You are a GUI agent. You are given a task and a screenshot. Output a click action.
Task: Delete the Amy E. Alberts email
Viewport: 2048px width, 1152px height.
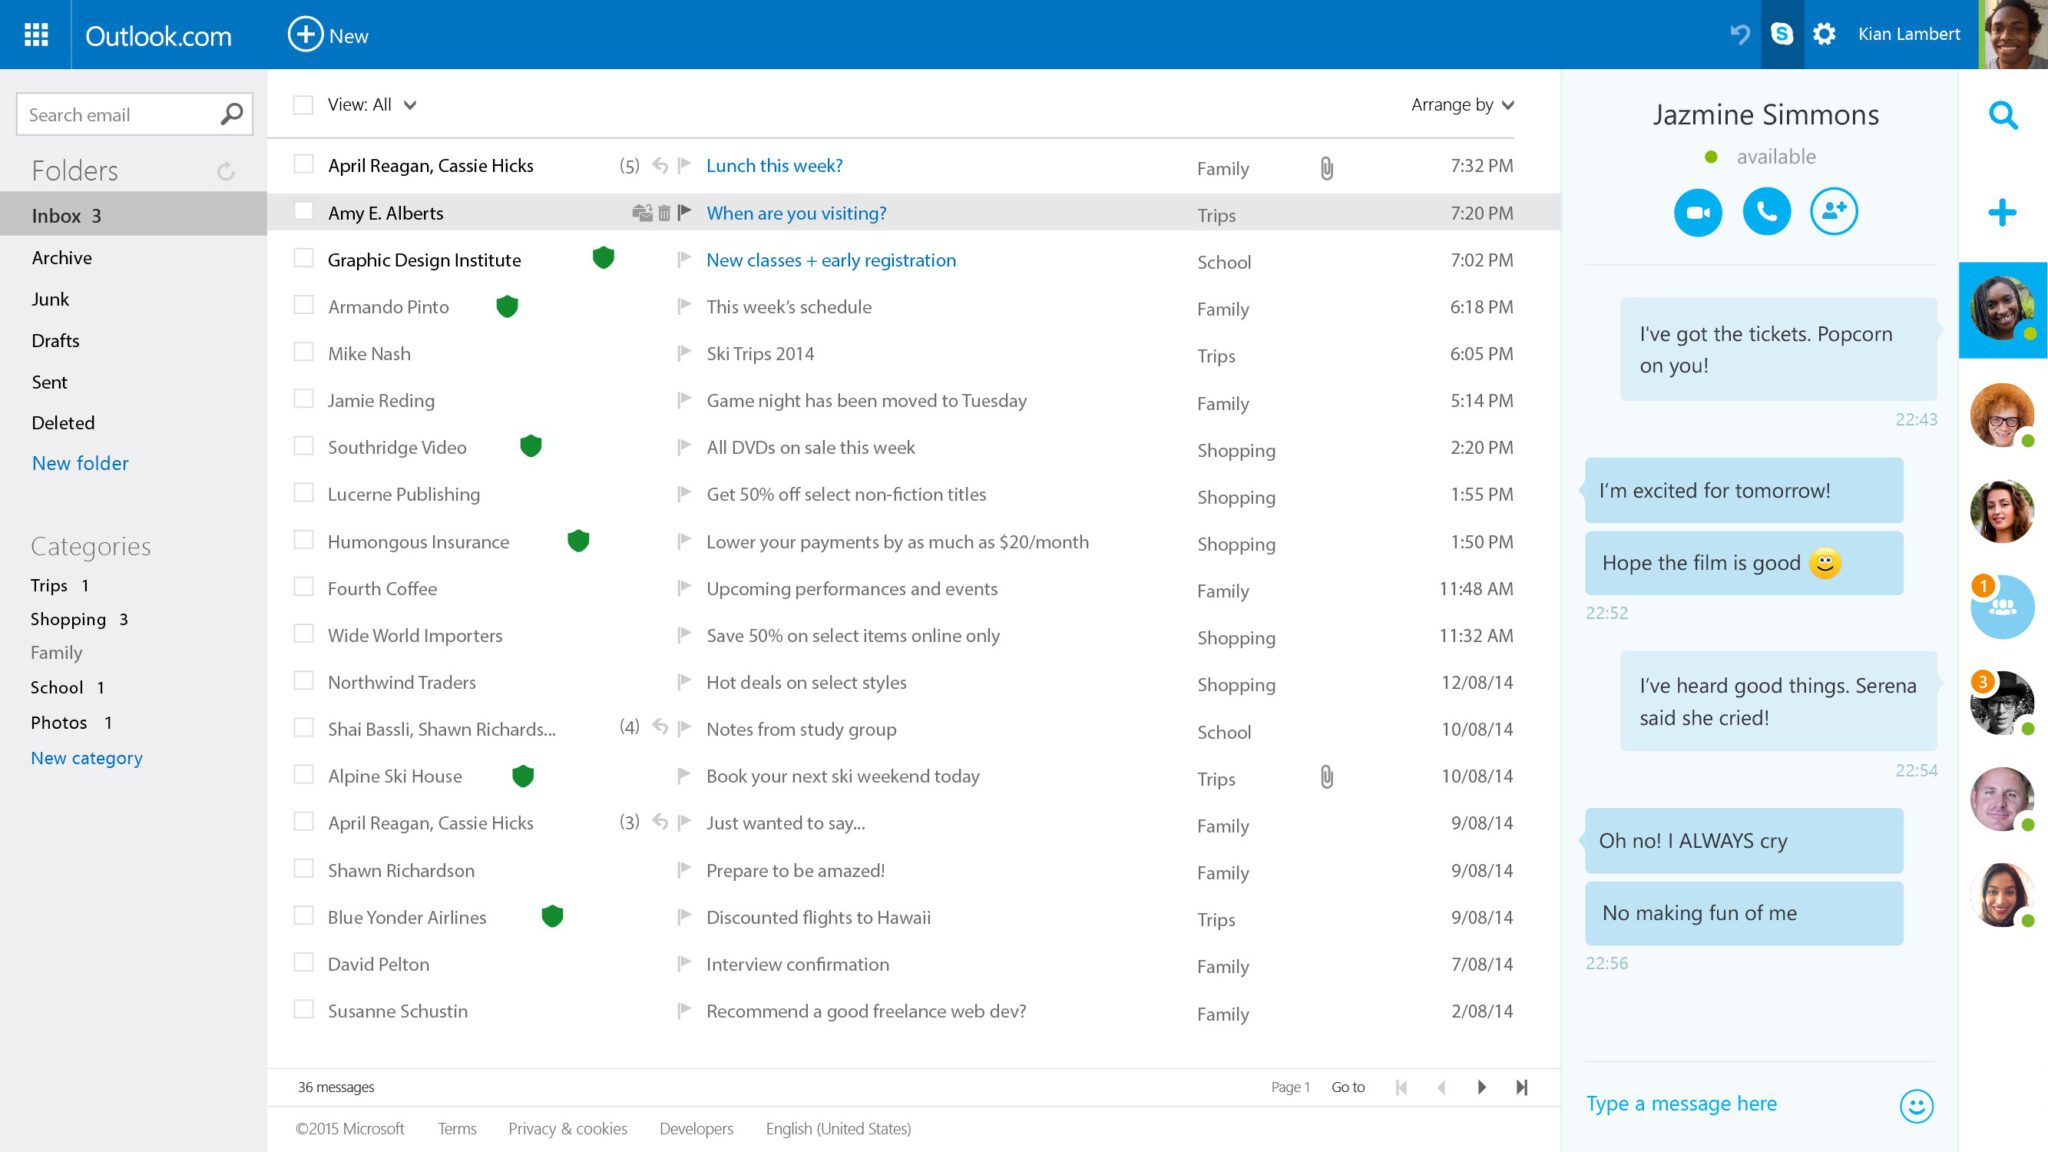(x=663, y=212)
